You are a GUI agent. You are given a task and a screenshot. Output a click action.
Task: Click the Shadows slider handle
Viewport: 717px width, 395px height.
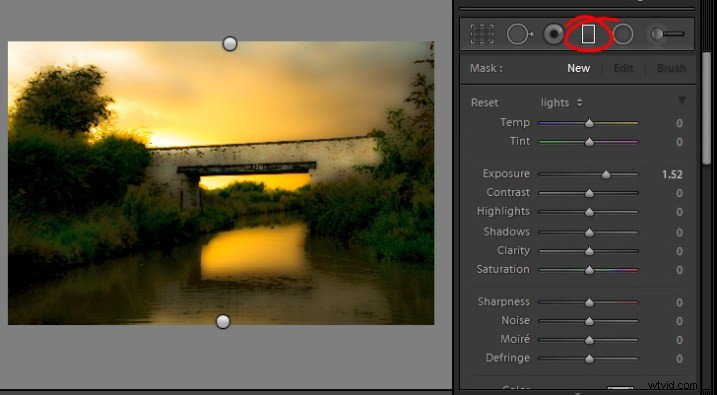589,233
